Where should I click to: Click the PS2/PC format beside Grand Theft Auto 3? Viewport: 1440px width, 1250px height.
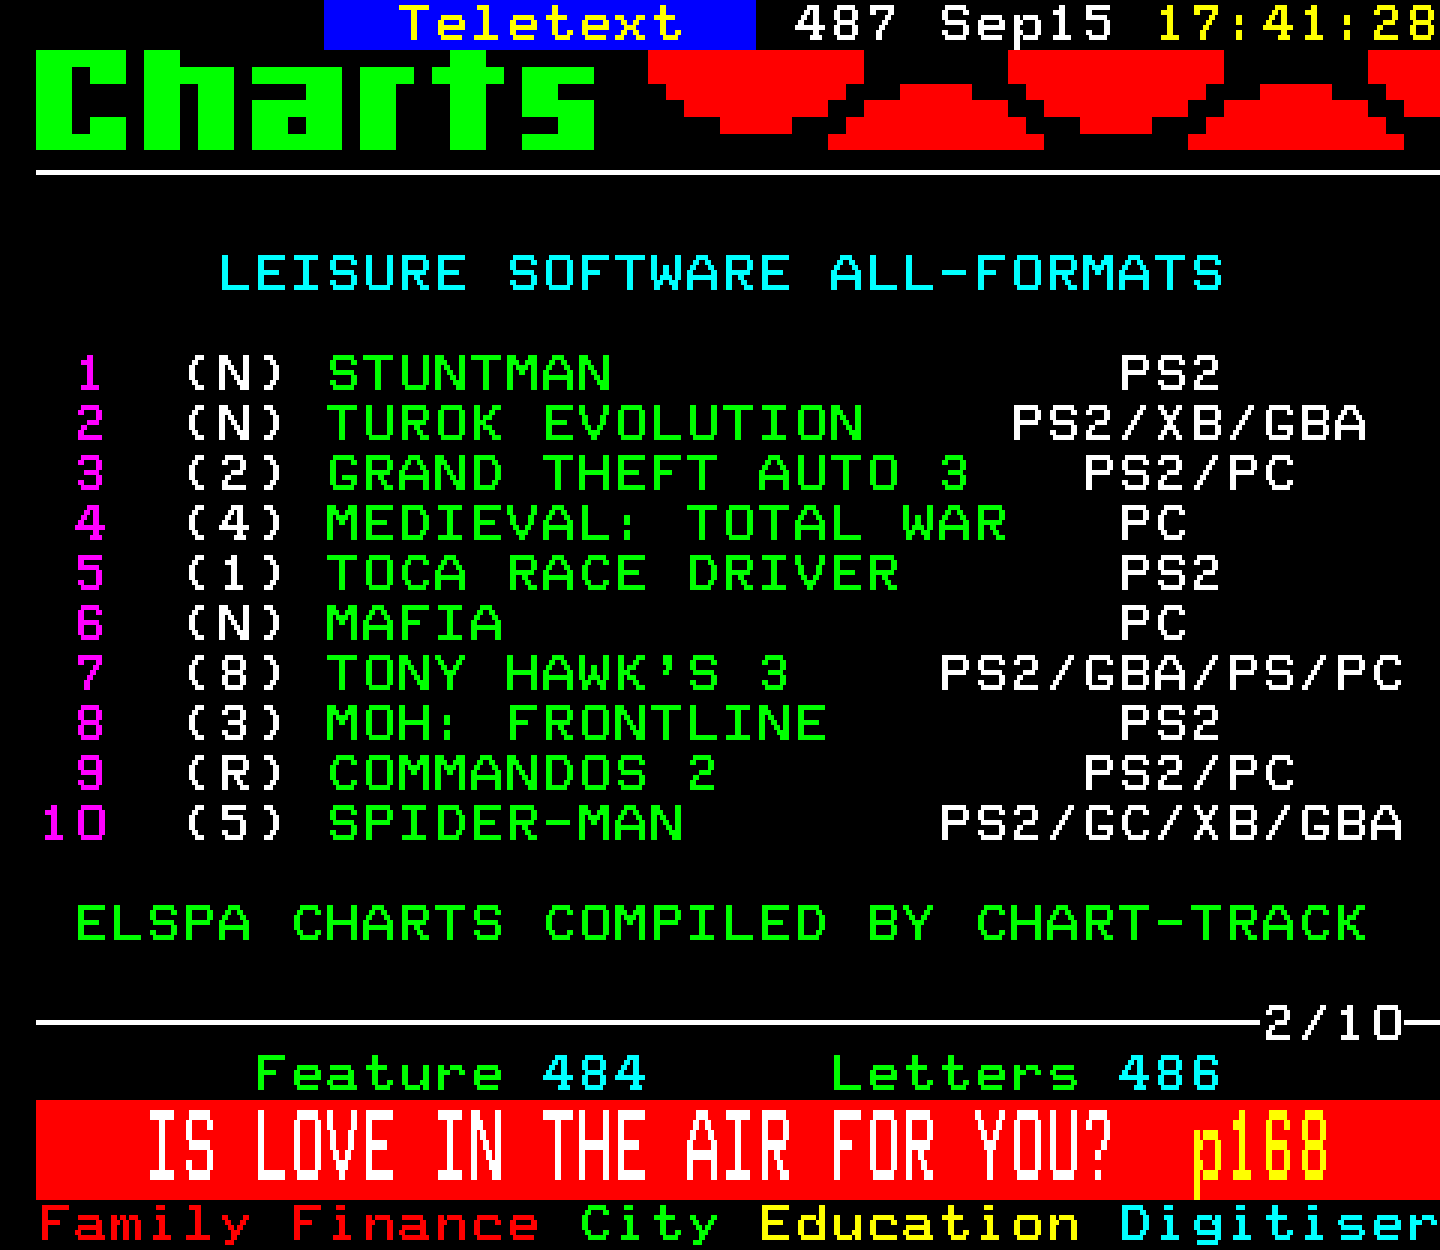click(1189, 474)
